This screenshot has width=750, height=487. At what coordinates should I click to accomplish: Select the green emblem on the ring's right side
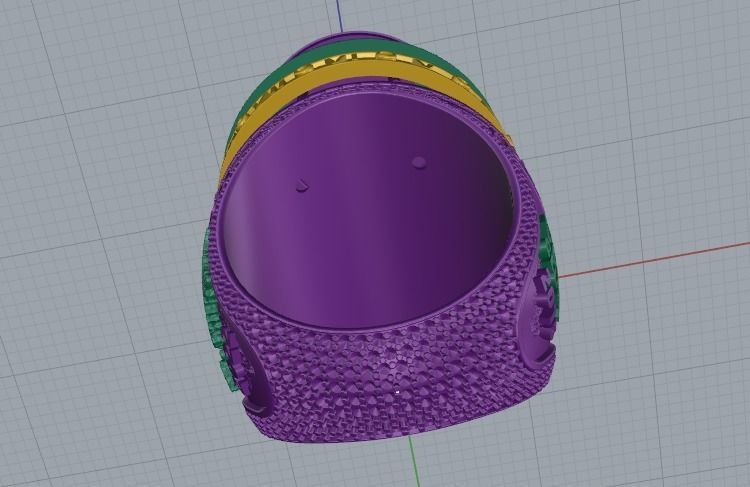(x=546, y=249)
